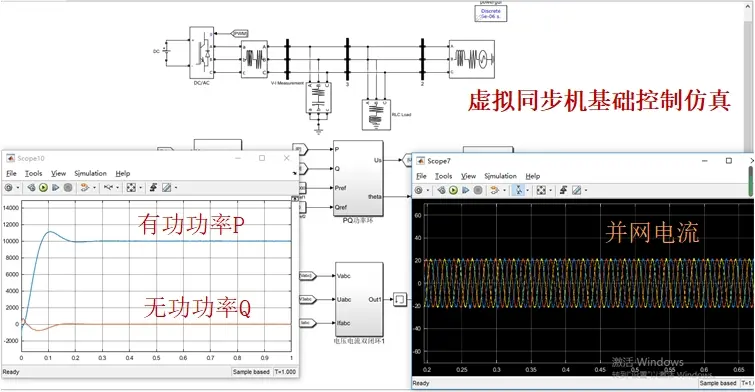Open Simulation menu in Scope10

(91, 173)
